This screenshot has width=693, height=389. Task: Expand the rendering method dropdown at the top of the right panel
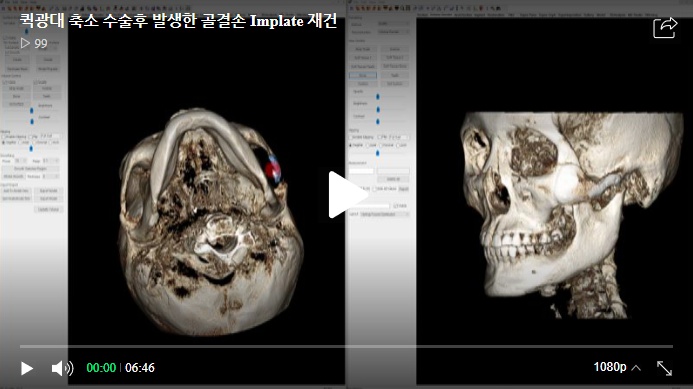pos(393,23)
